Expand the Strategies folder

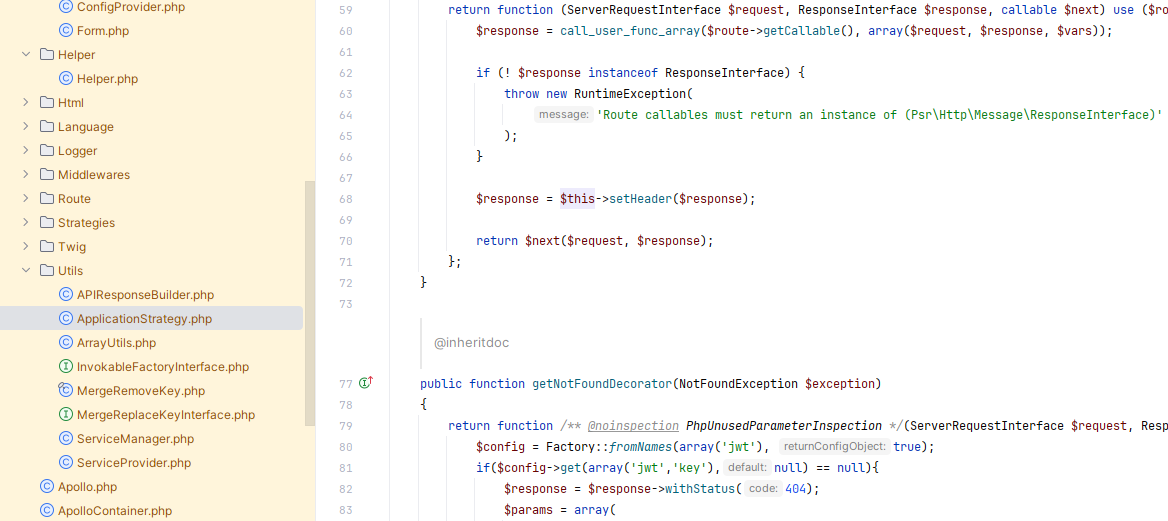pyautogui.click(x=26, y=223)
